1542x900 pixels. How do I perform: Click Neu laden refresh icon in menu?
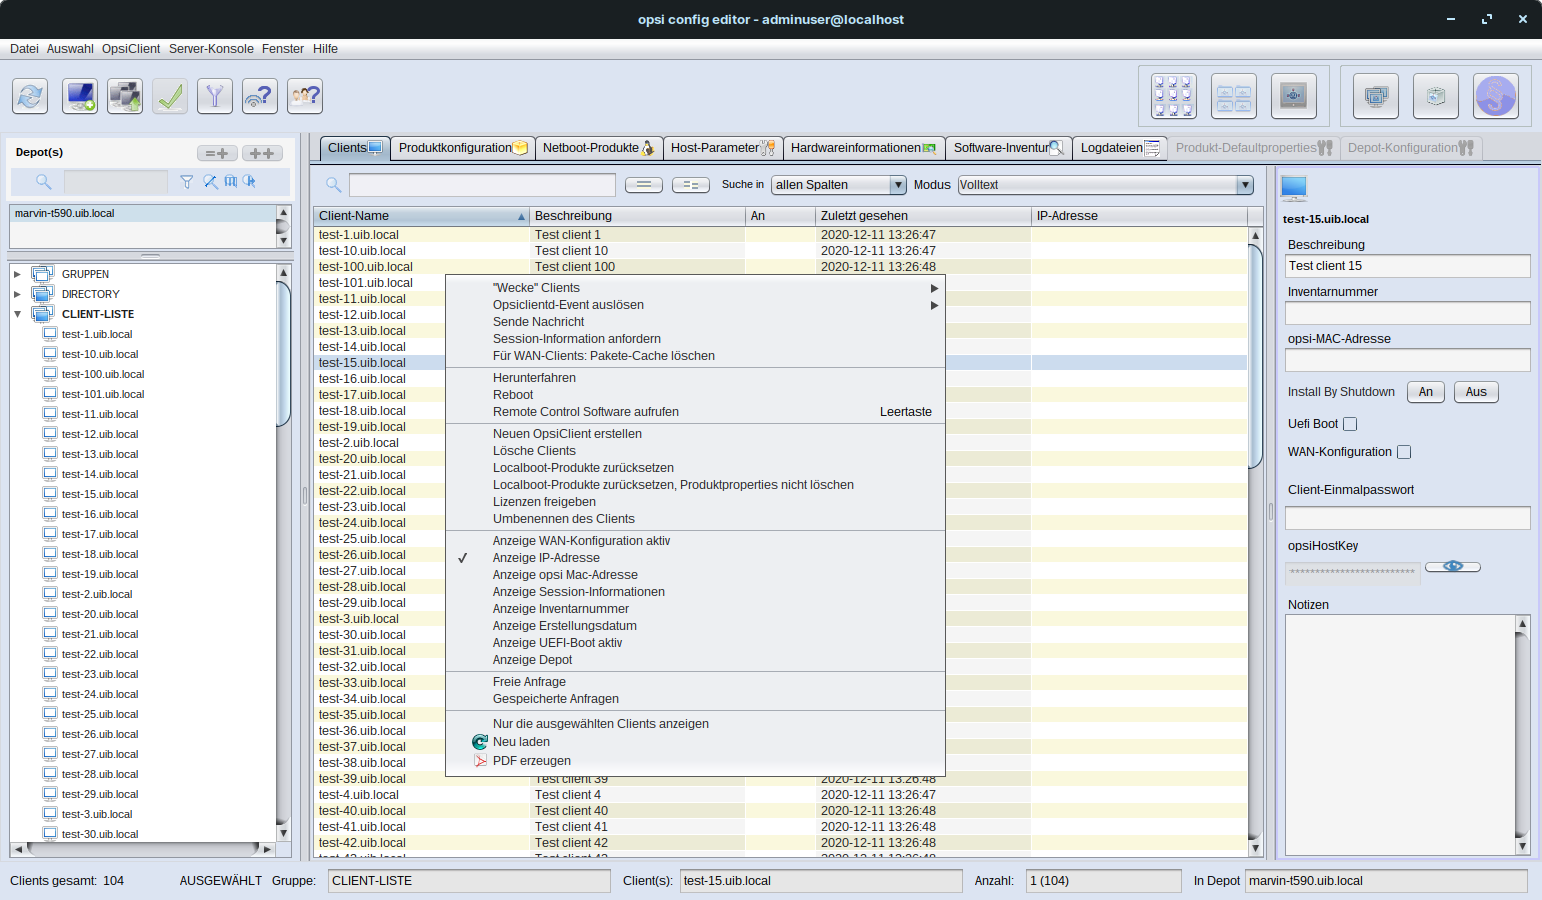point(480,742)
